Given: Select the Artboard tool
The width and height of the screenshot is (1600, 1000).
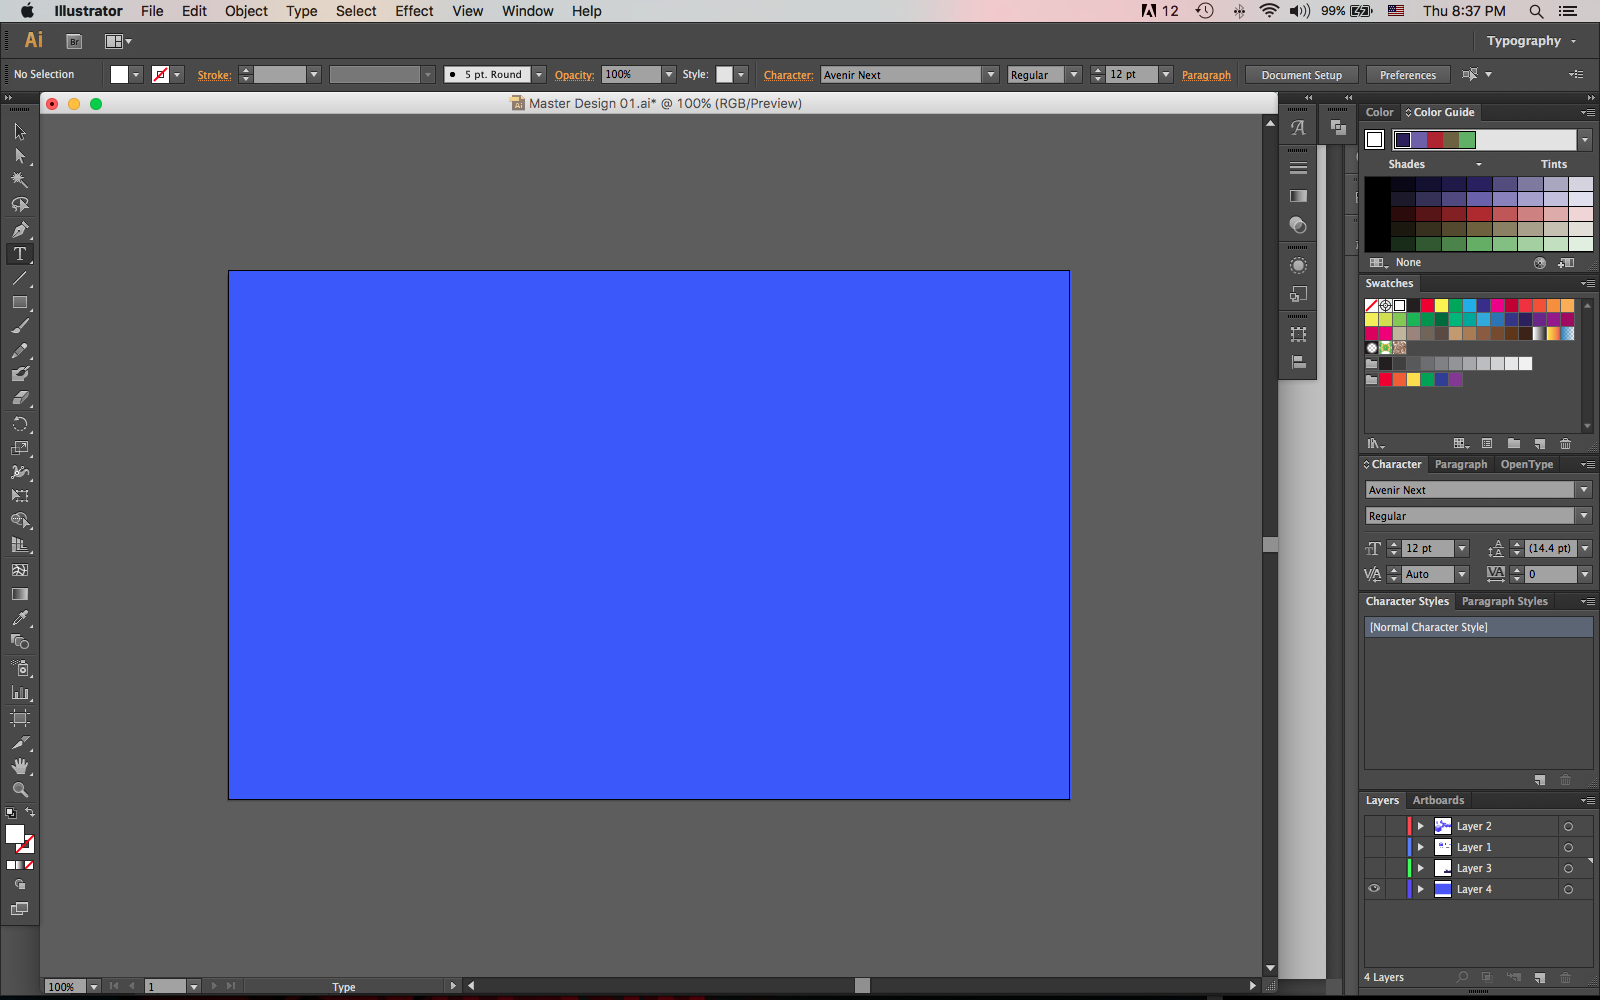Looking at the screenshot, I should tap(19, 718).
